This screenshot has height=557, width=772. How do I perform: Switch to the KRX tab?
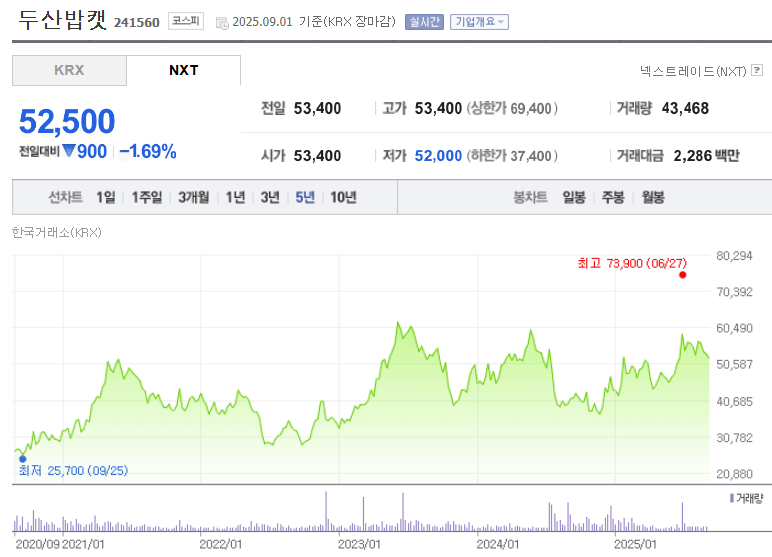click(69, 70)
